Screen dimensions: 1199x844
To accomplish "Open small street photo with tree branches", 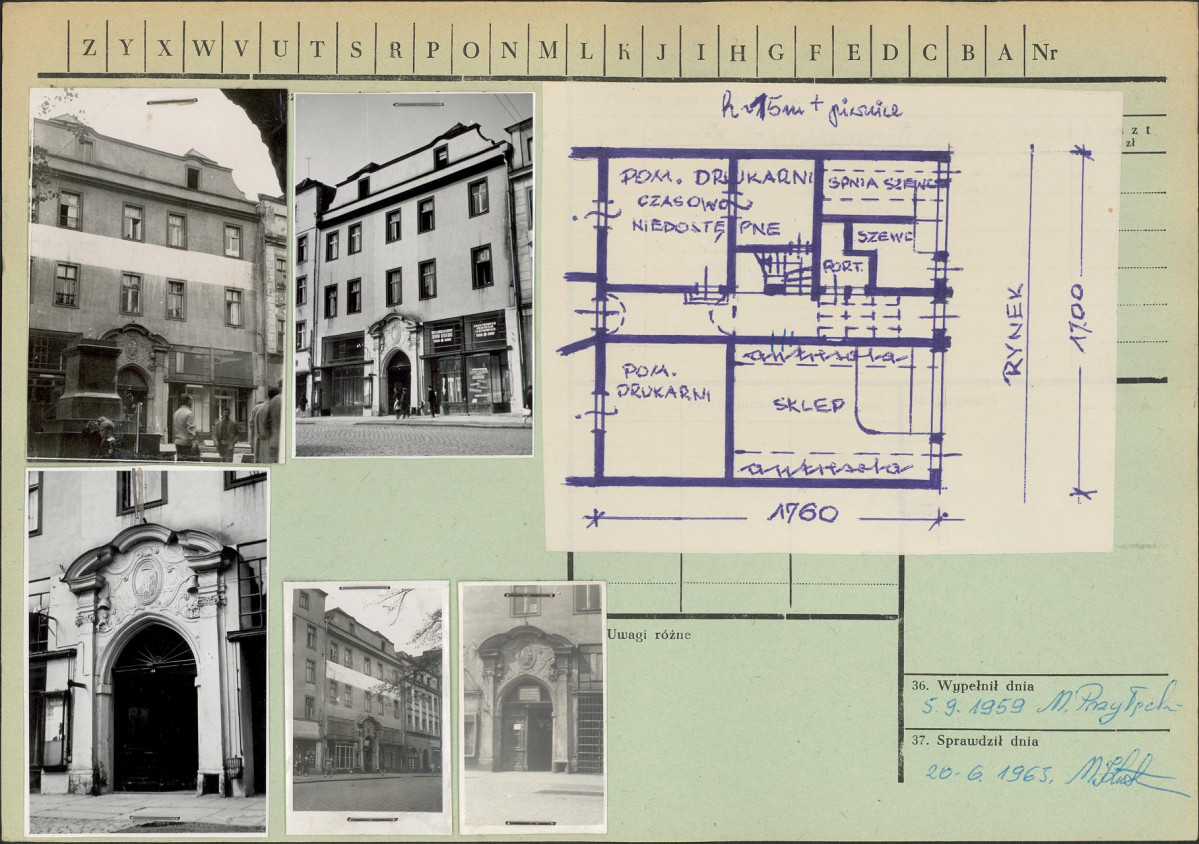I will coord(367,707).
